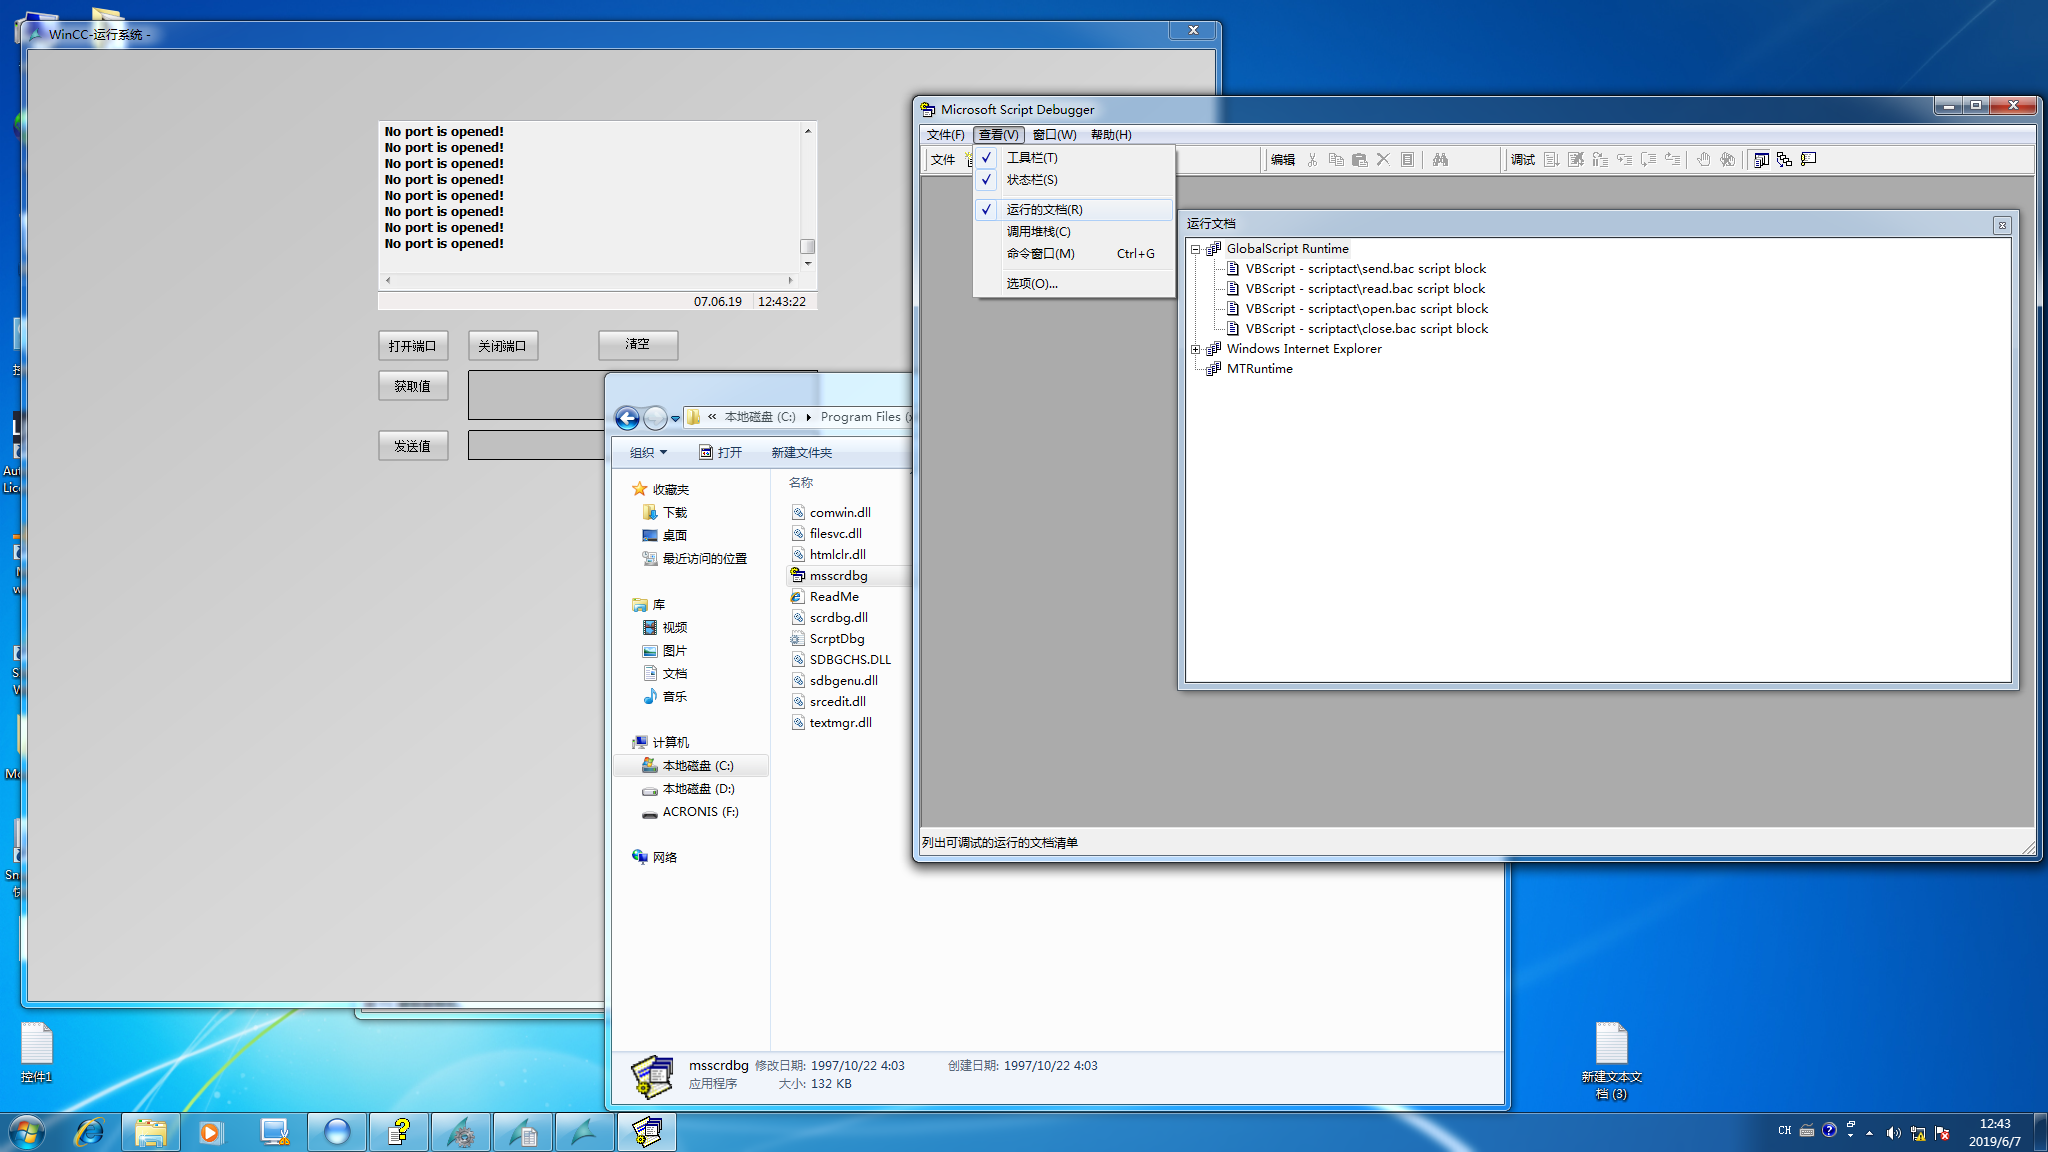Click the Paste icon in the edit toolbar

click(1359, 160)
